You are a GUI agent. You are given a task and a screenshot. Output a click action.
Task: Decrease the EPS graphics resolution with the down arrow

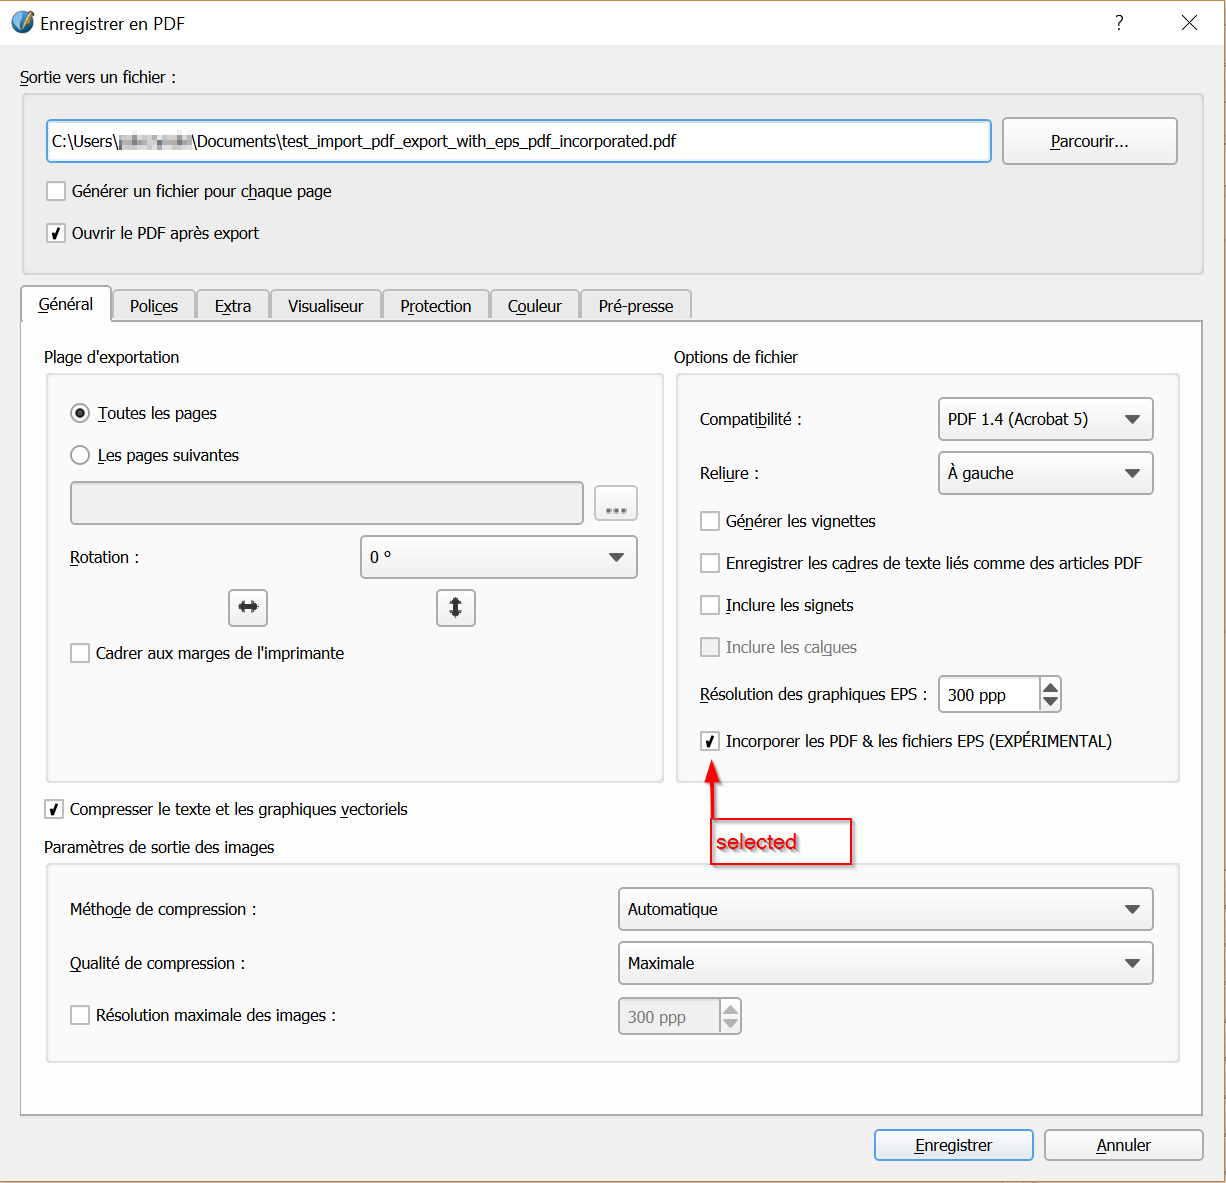pos(1050,702)
